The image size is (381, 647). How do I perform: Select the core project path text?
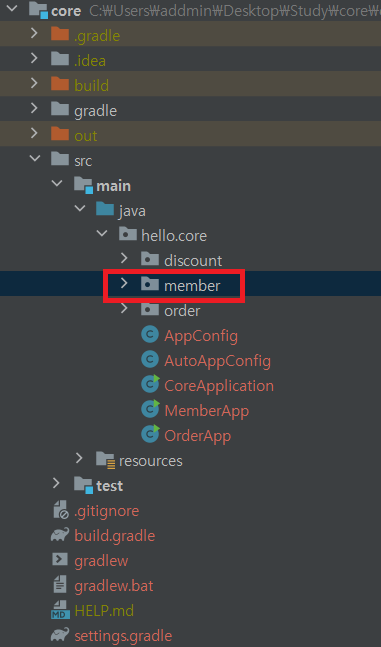(235, 12)
